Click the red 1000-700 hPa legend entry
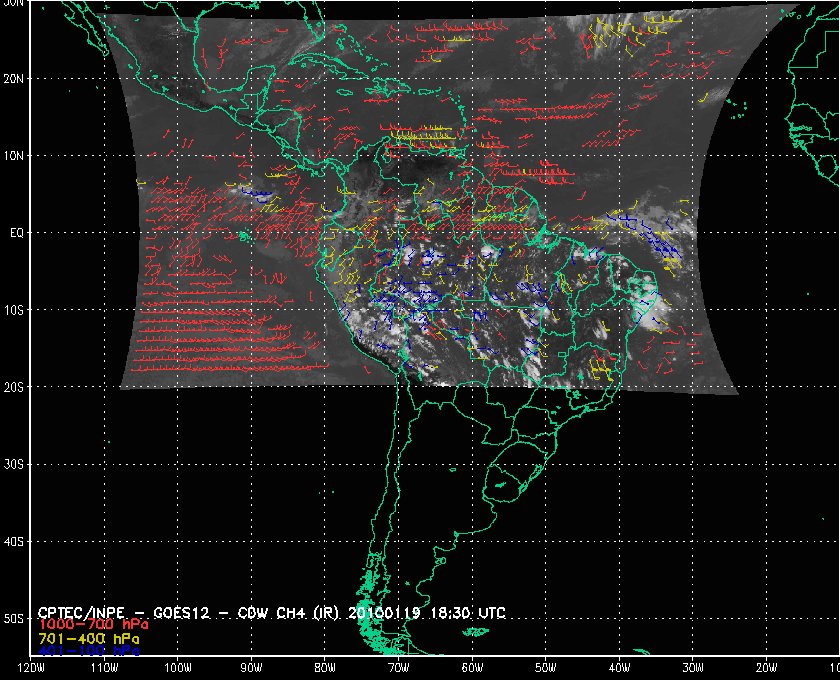Image resolution: width=840 pixels, height=680 pixels. (x=94, y=625)
